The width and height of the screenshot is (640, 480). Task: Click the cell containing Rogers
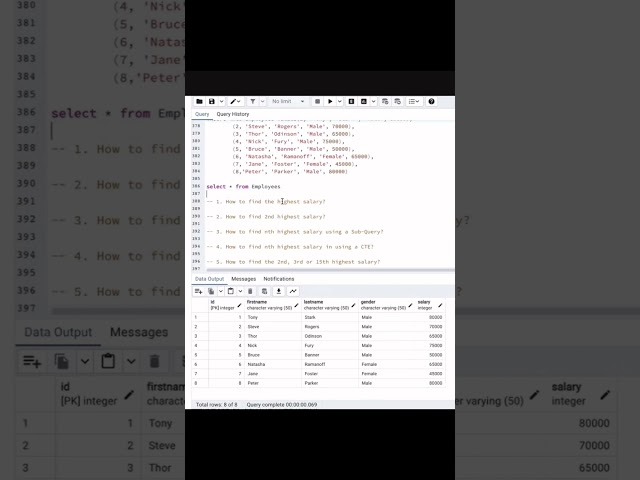coord(330,327)
